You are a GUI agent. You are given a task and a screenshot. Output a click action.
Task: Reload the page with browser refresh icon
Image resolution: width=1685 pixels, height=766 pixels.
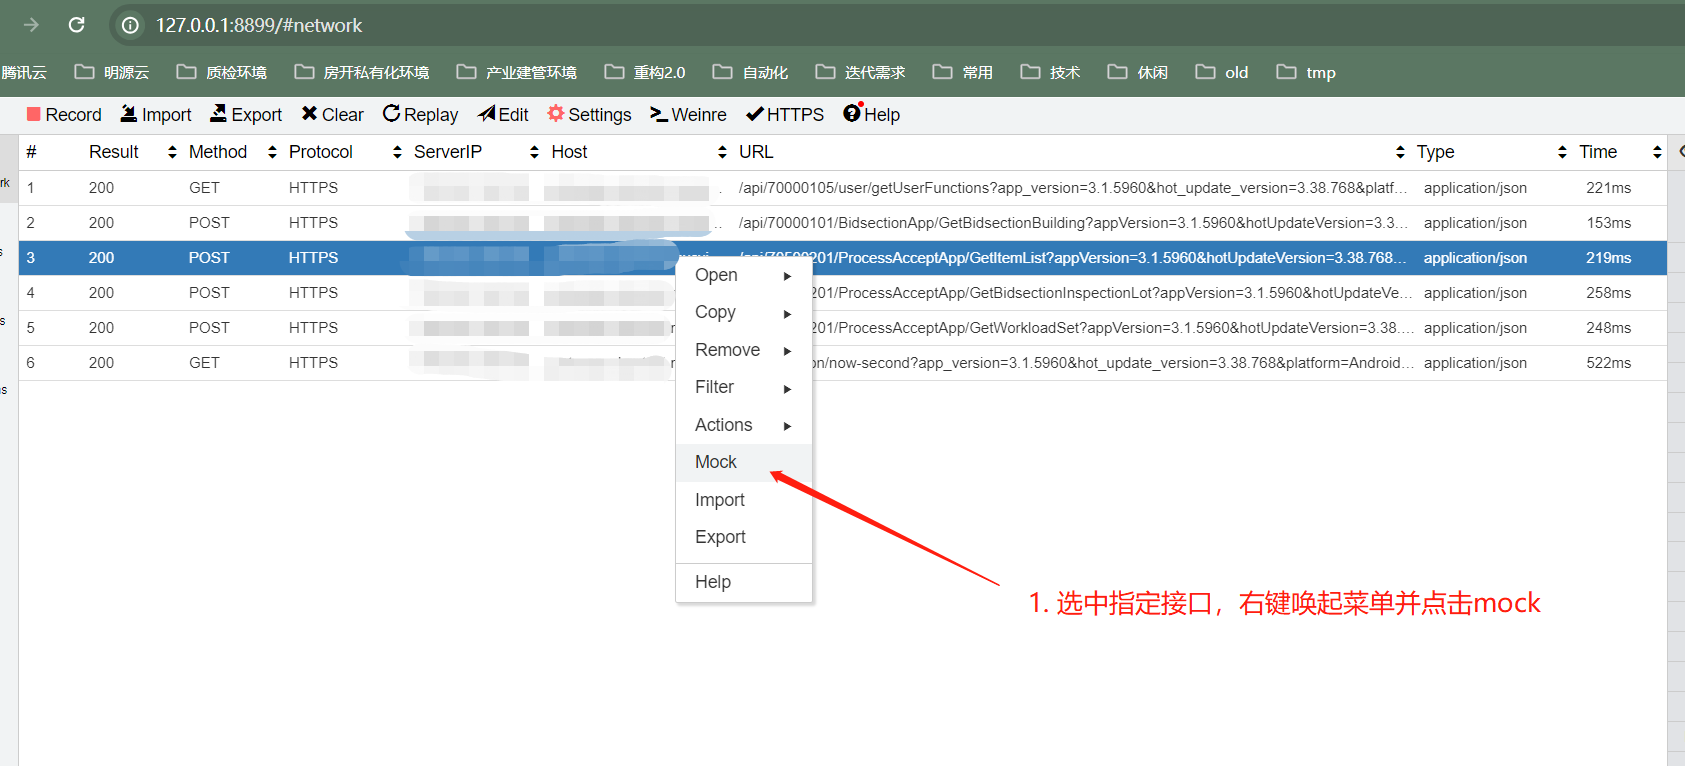[x=76, y=25]
